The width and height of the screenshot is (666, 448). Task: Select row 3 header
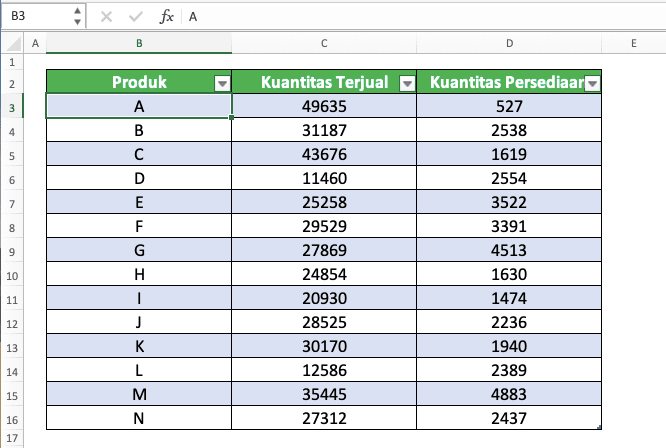click(x=12, y=108)
